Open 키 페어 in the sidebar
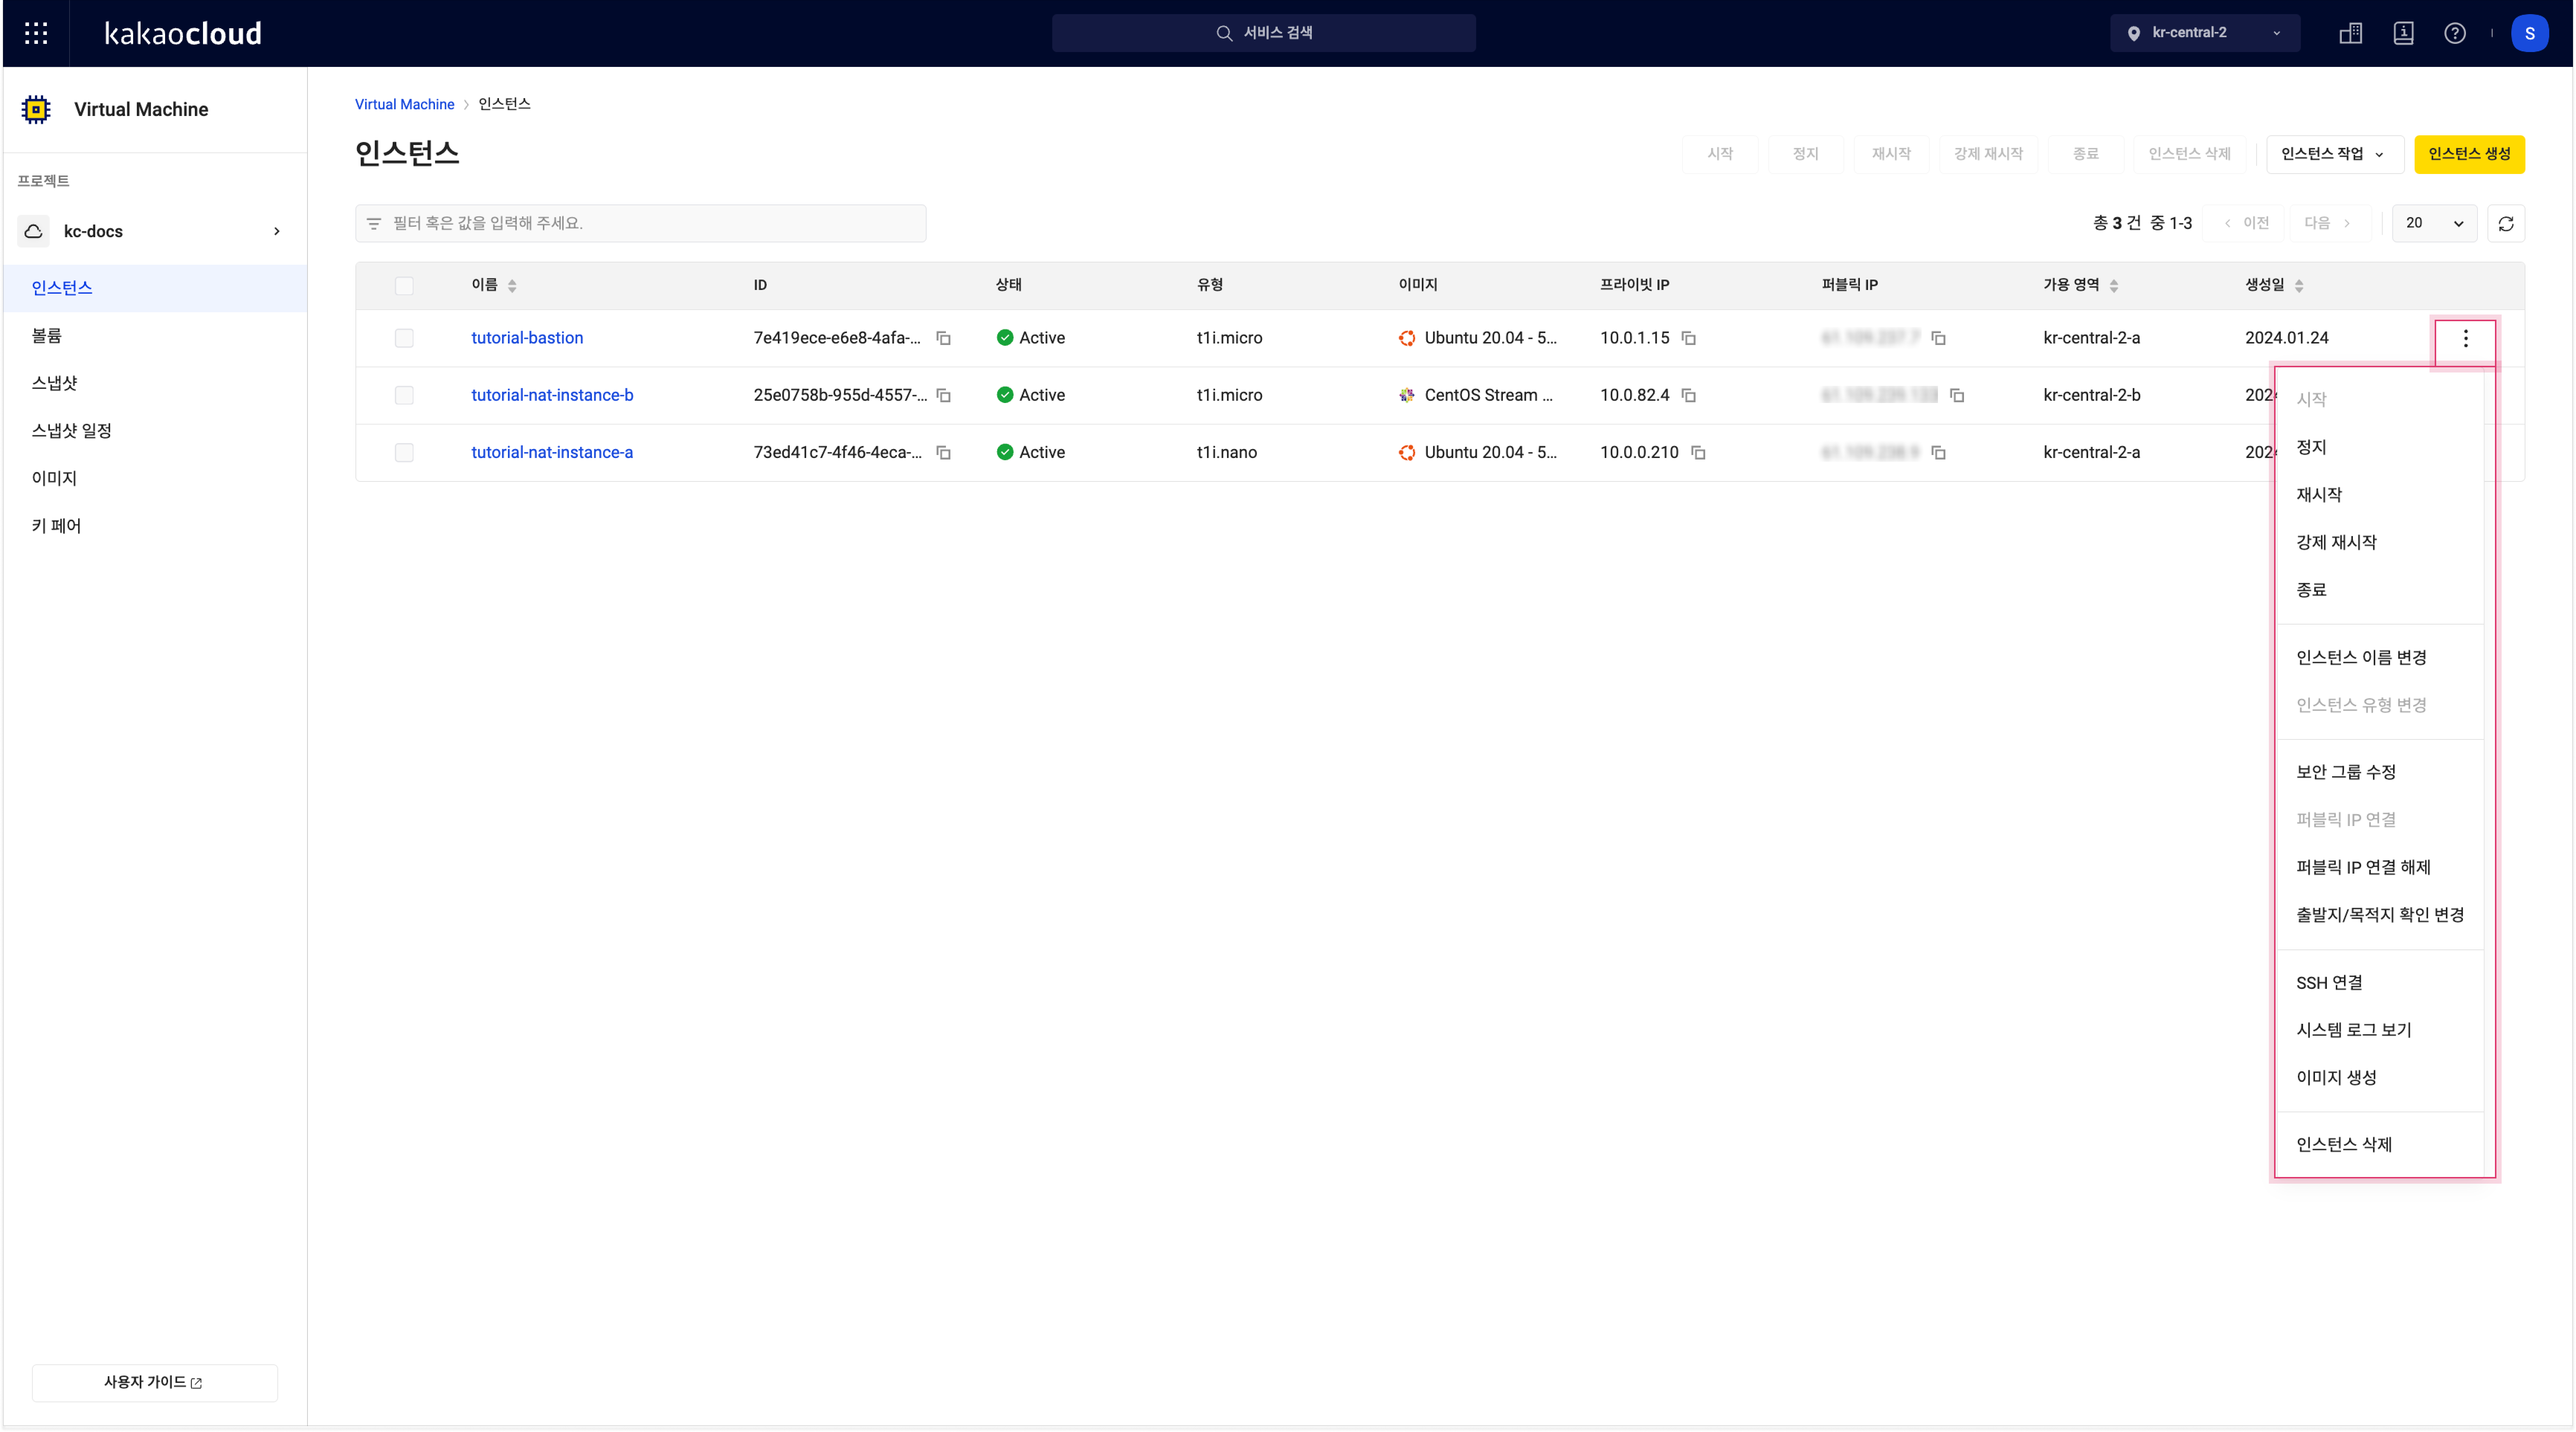2576x1432 pixels. point(155,526)
